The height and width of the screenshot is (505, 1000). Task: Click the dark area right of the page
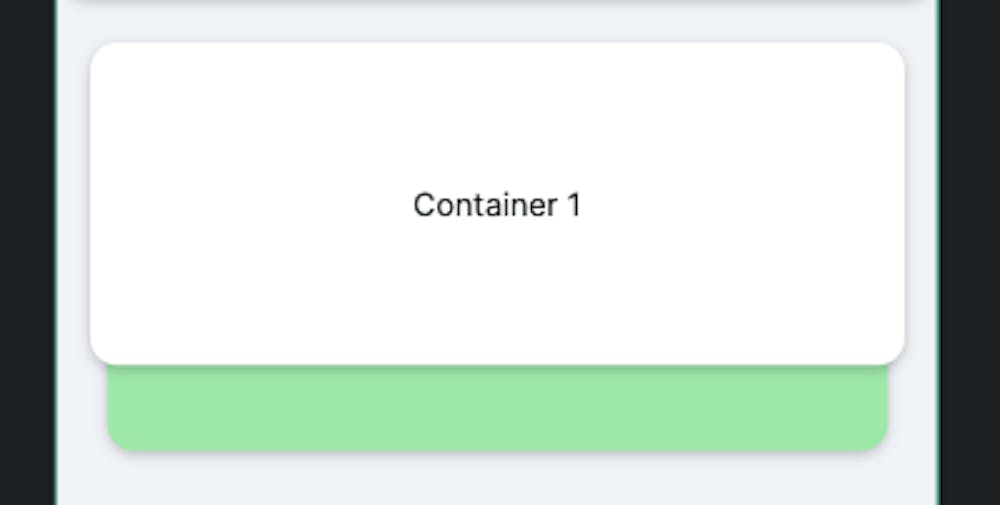pyautogui.click(x=971, y=252)
